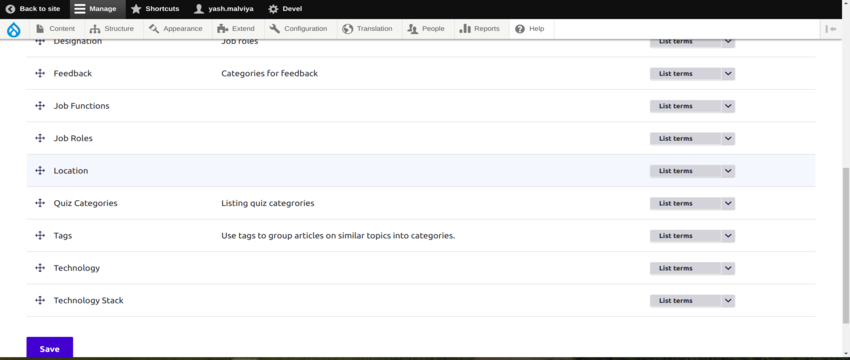
Task: Click the Job Functions drag handle icon
Action: (x=40, y=106)
